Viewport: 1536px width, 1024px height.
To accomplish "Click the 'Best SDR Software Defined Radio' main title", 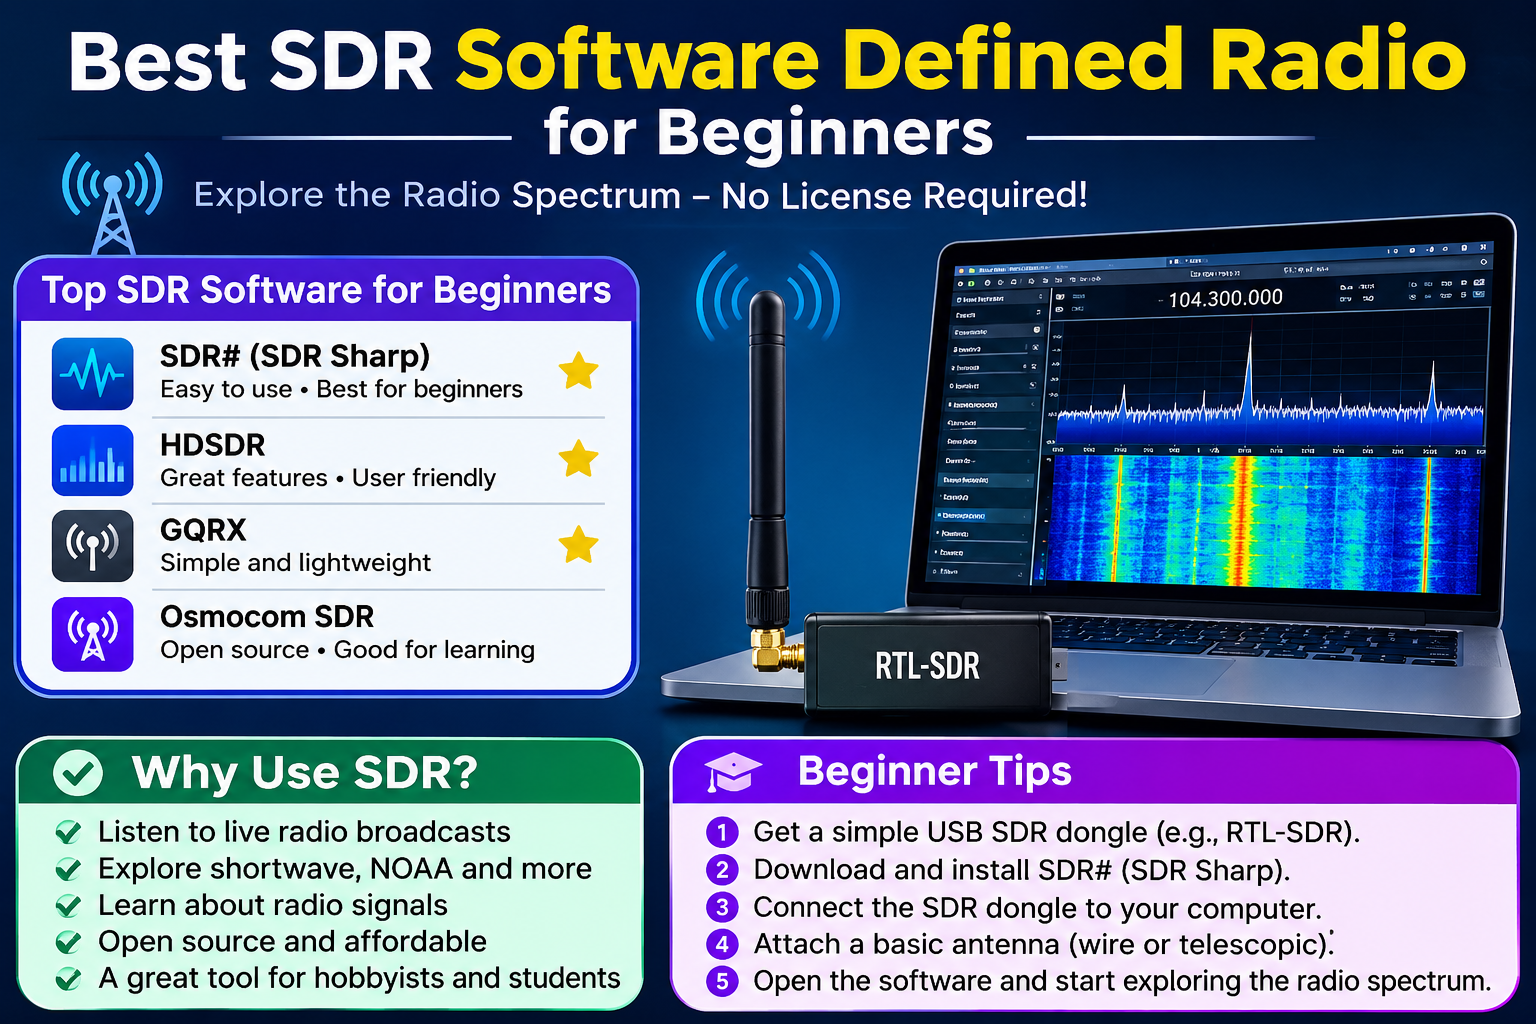I will tap(768, 60).
